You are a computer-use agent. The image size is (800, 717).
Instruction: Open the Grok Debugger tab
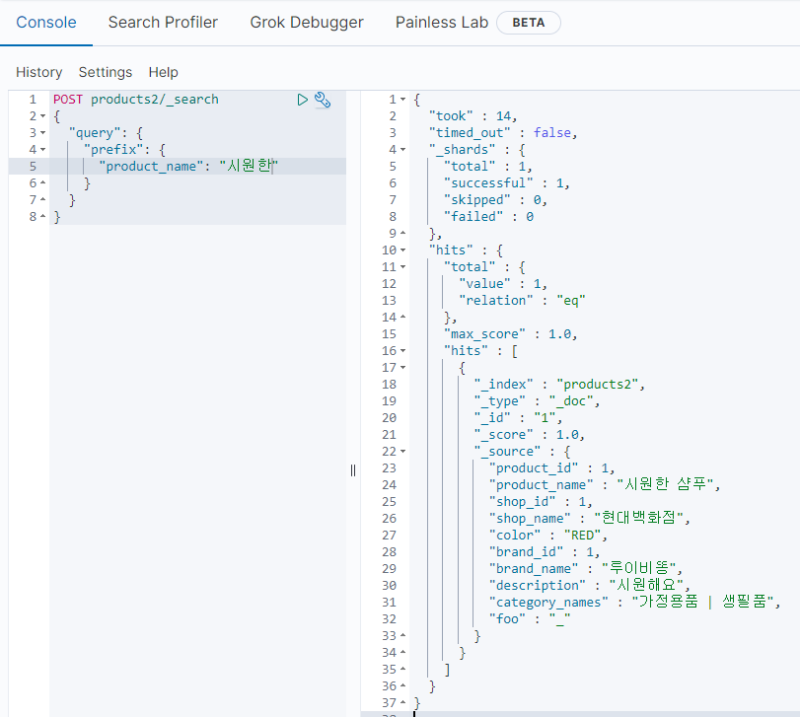(306, 22)
